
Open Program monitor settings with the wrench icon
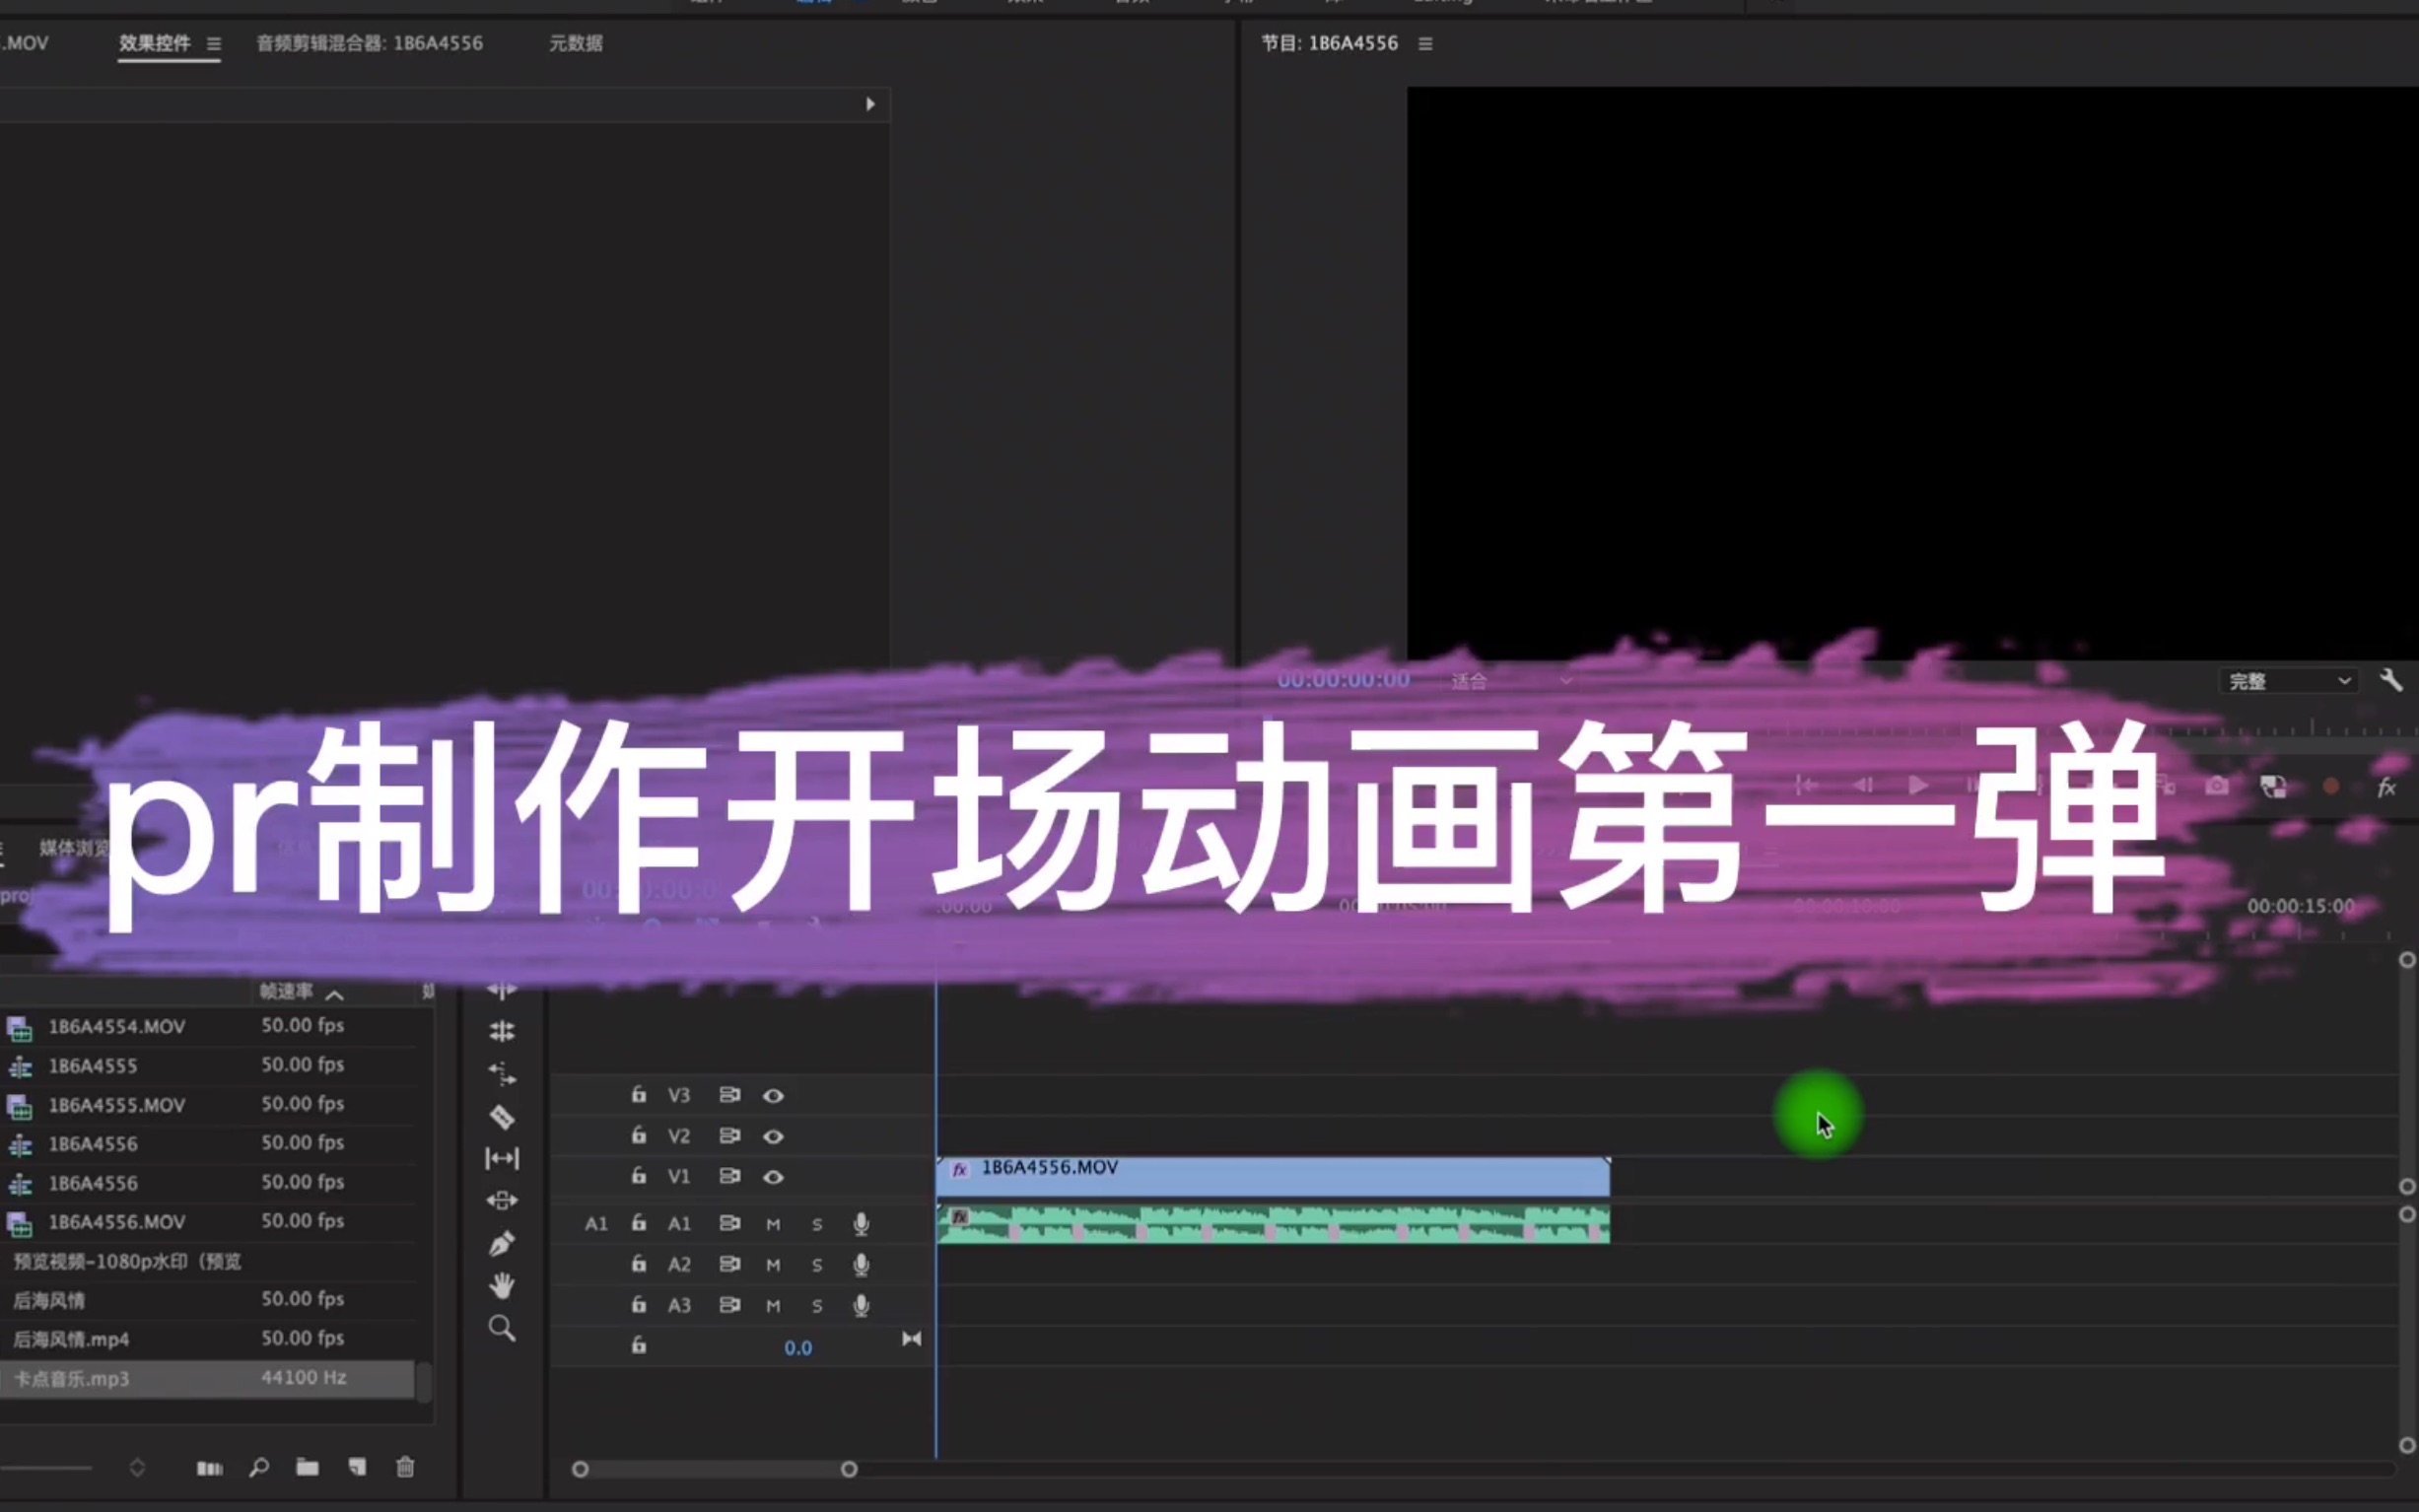point(2393,679)
